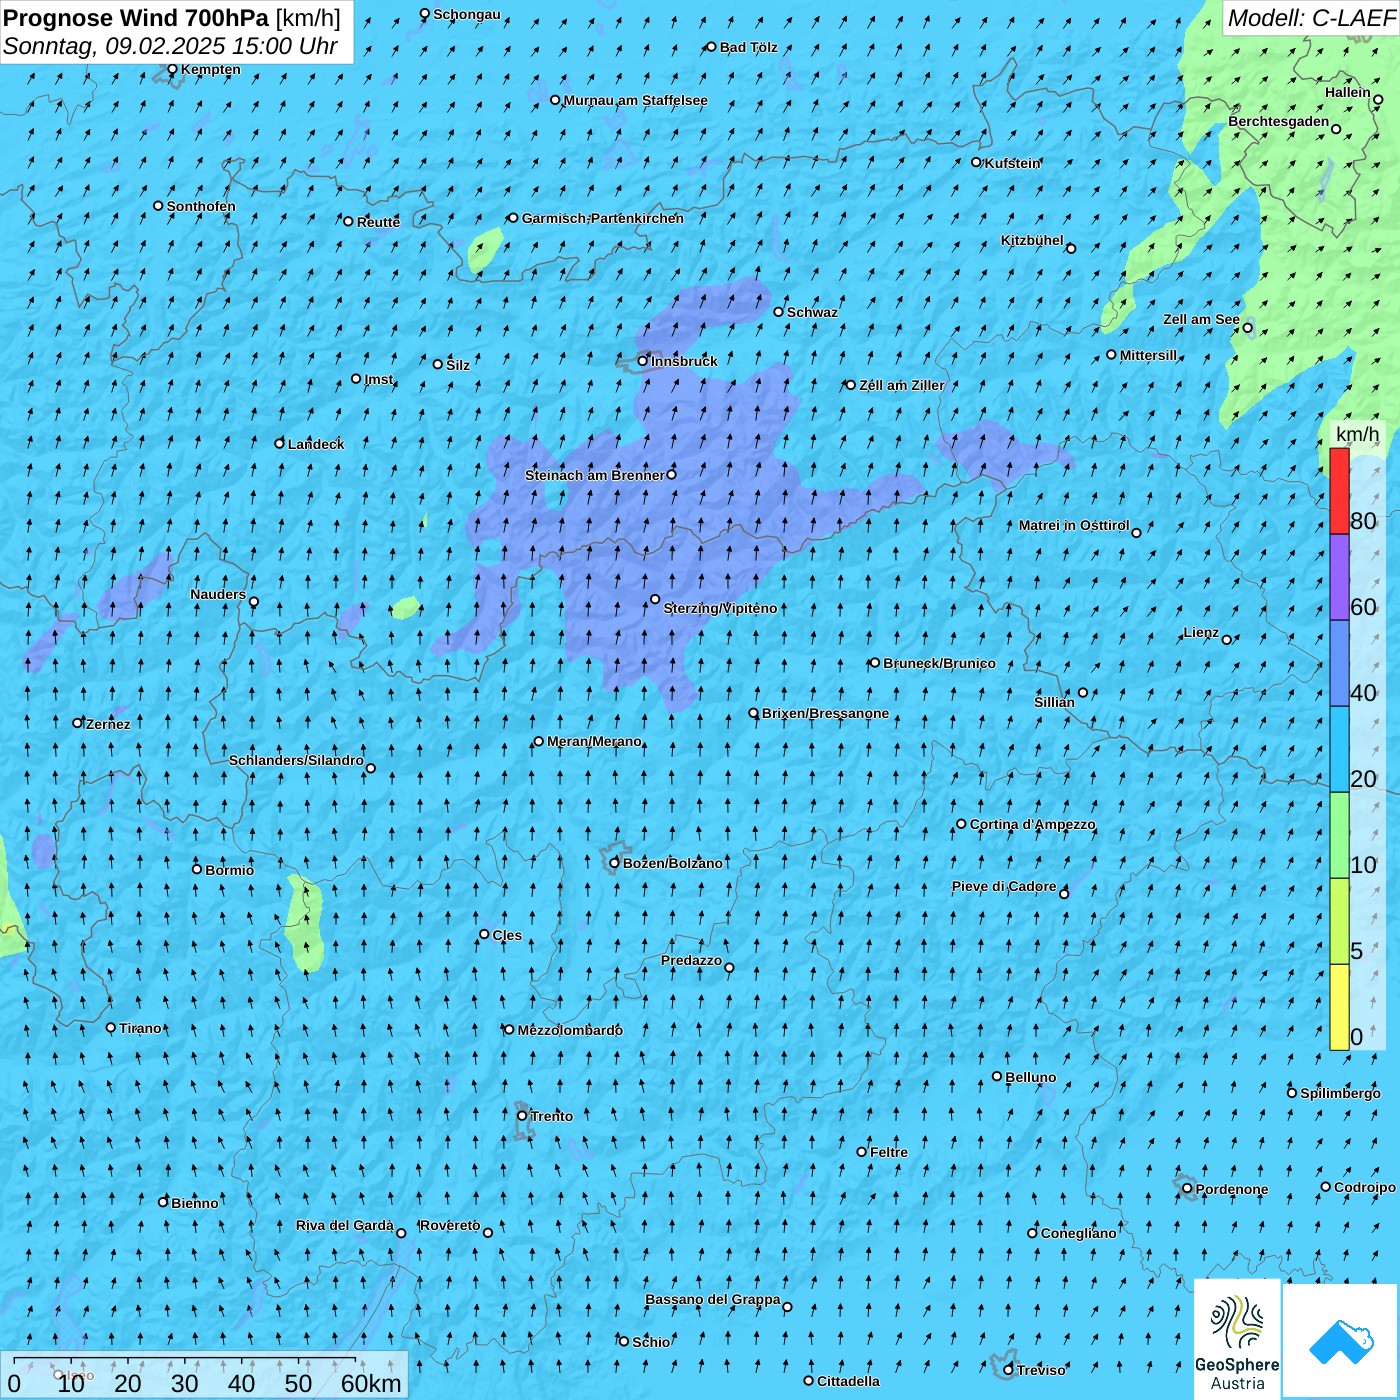Click the Bassano del Grappa label
Image resolution: width=1400 pixels, height=1400 pixels.
pyautogui.click(x=713, y=1299)
